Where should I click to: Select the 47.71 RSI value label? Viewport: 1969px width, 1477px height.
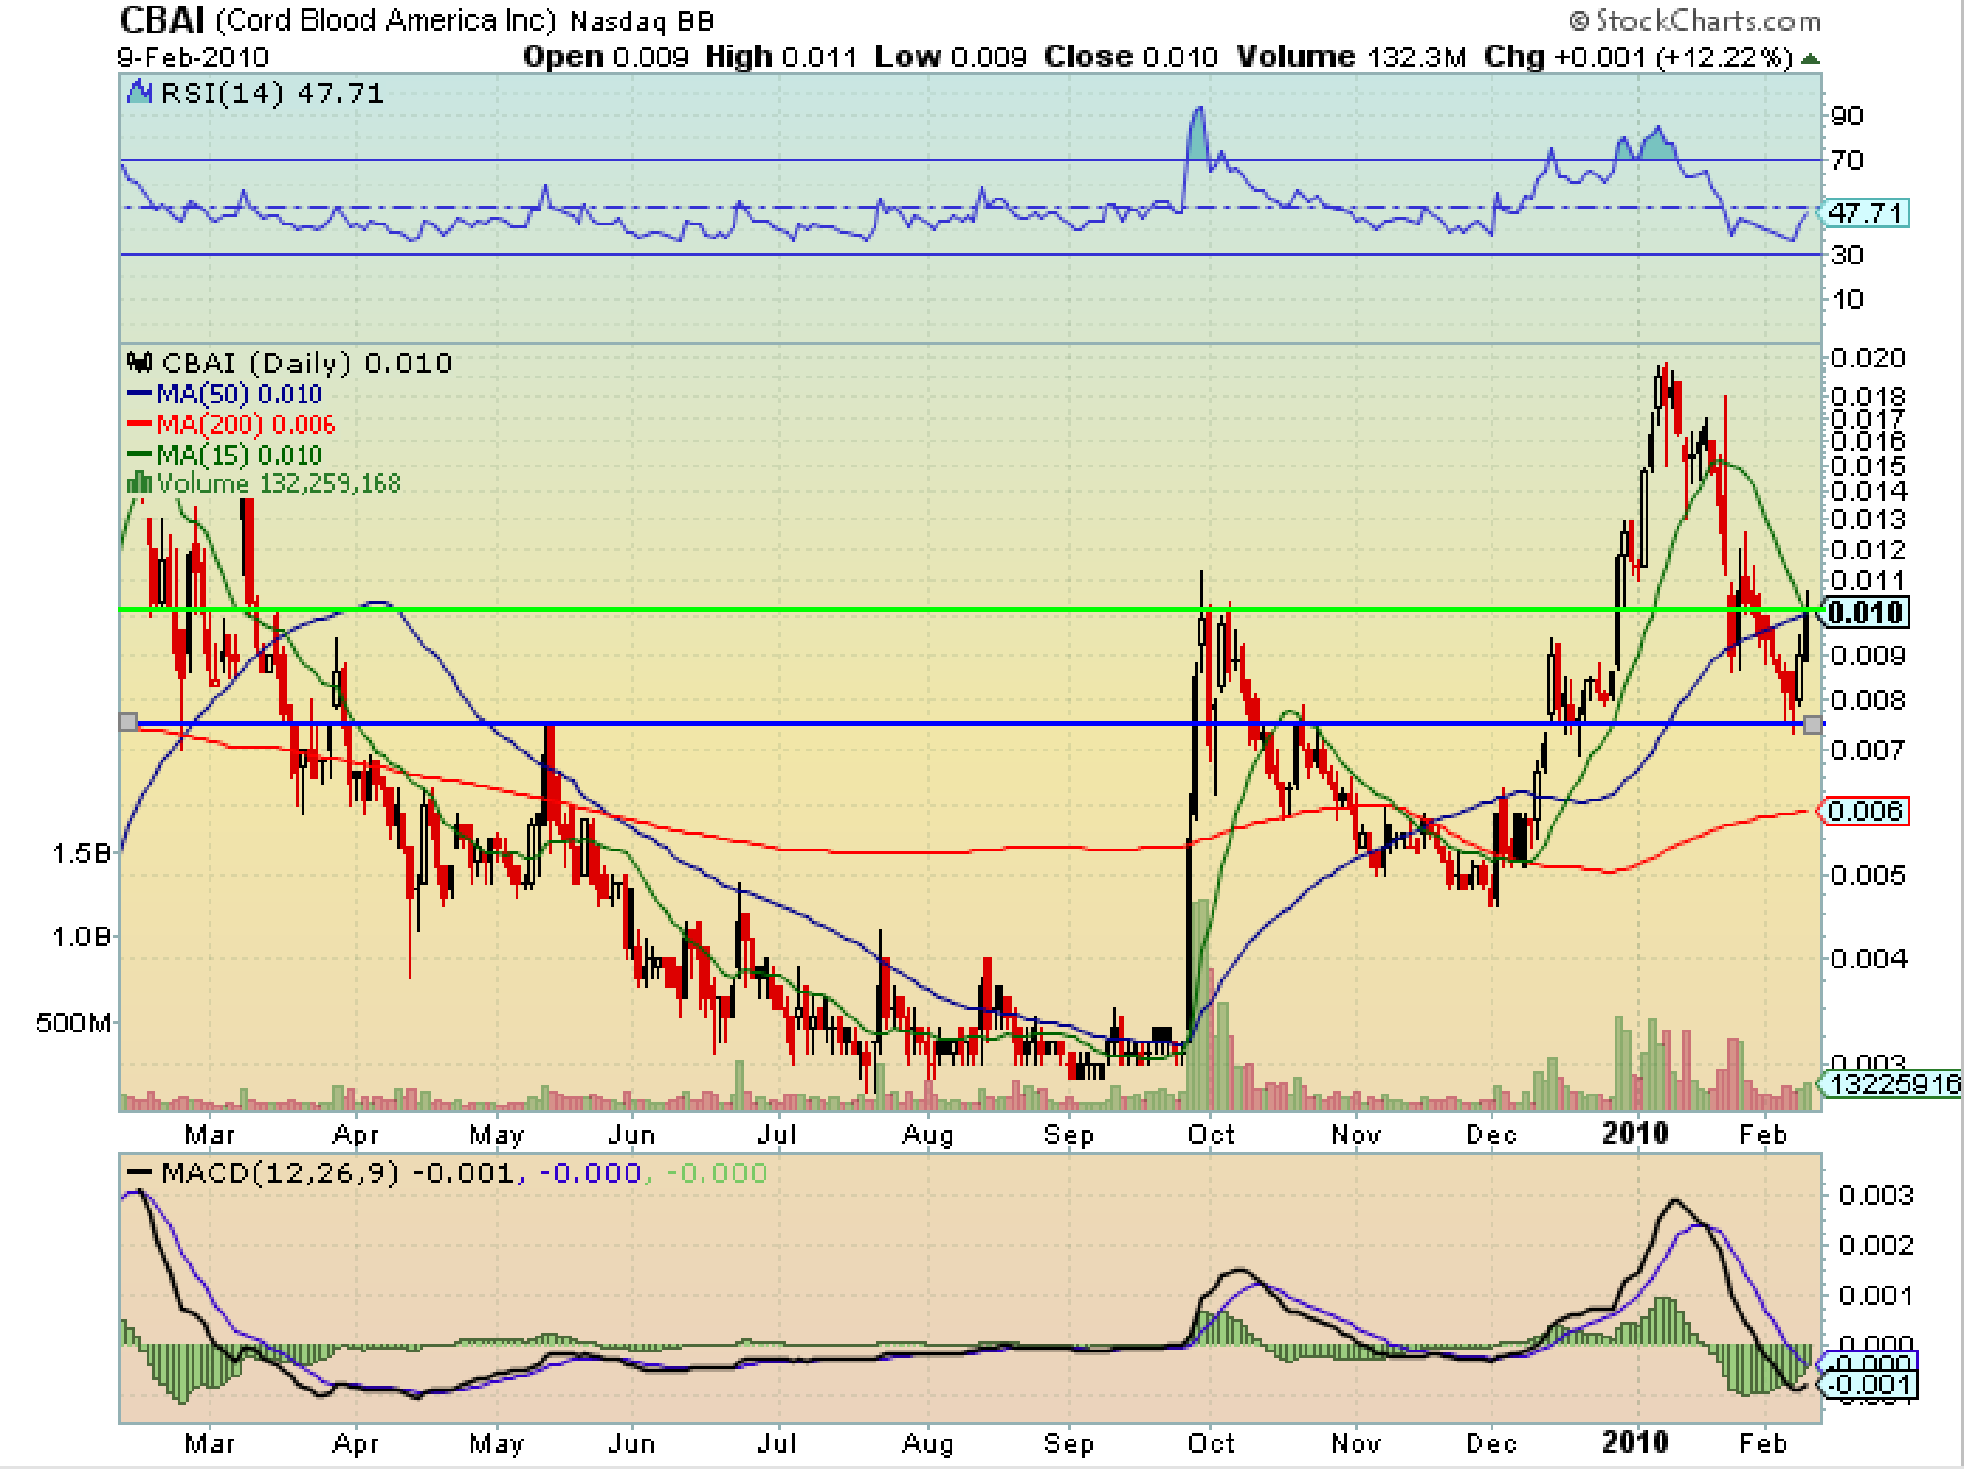1865,213
